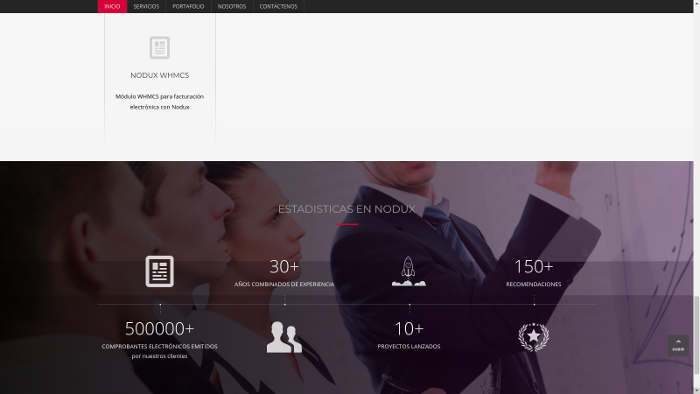Select NOSOTROS in the navigation bar
The height and width of the screenshot is (394, 700).
232,6
